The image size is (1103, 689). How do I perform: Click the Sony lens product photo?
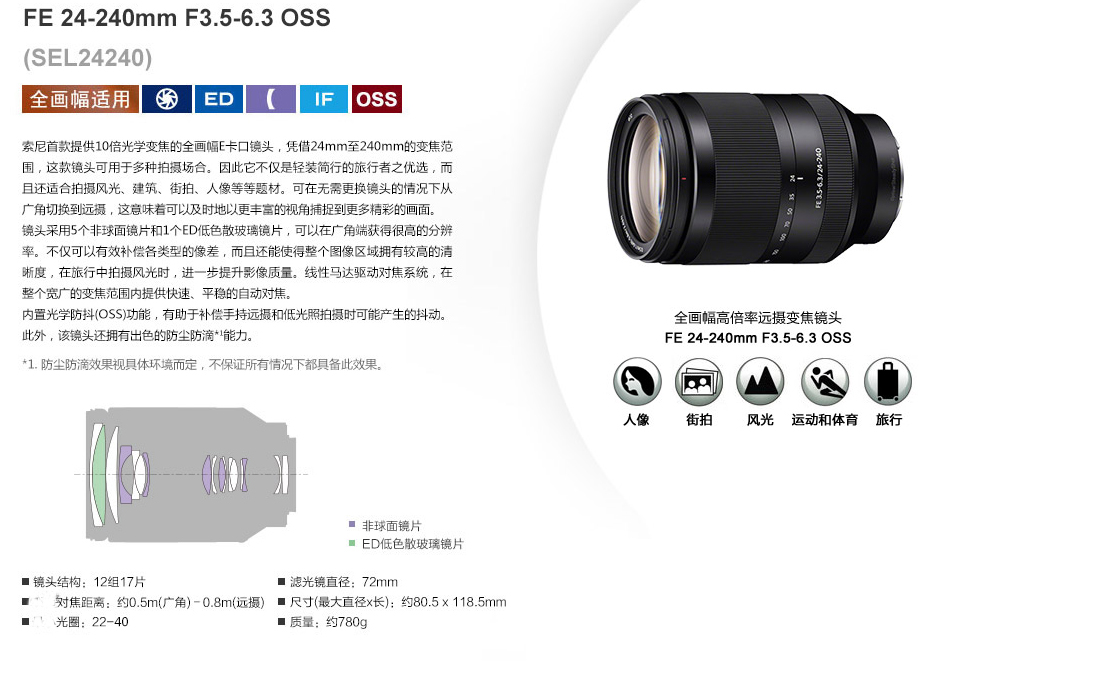coord(754,178)
